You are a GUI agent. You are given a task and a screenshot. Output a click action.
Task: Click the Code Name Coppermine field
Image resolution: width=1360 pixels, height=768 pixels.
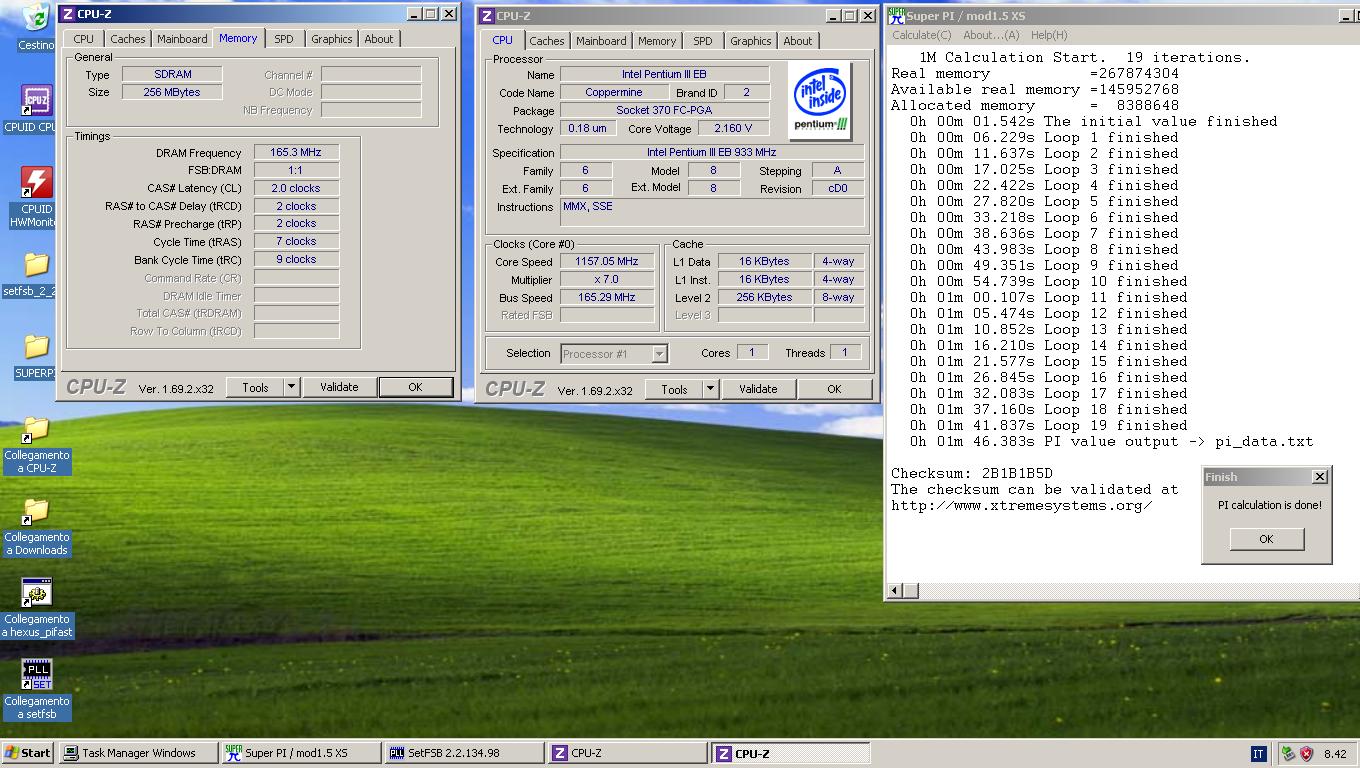pos(614,92)
